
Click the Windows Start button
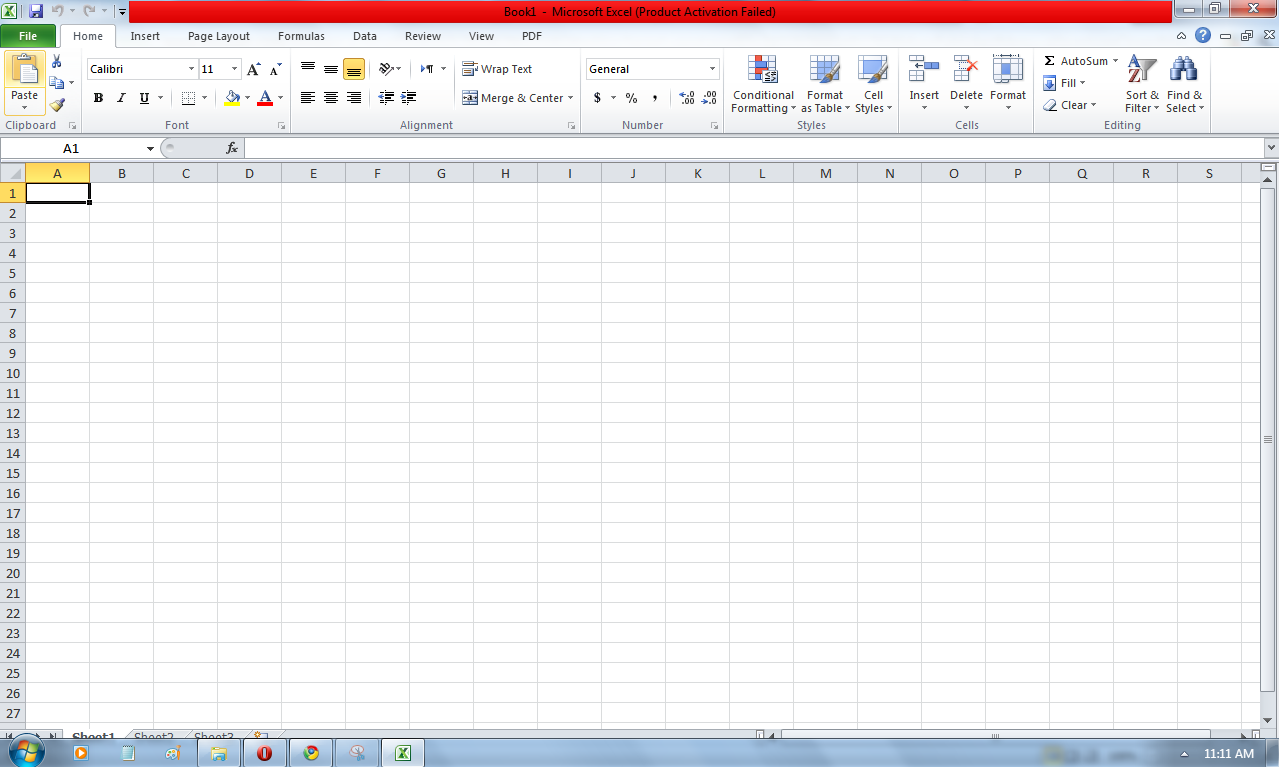(27, 753)
